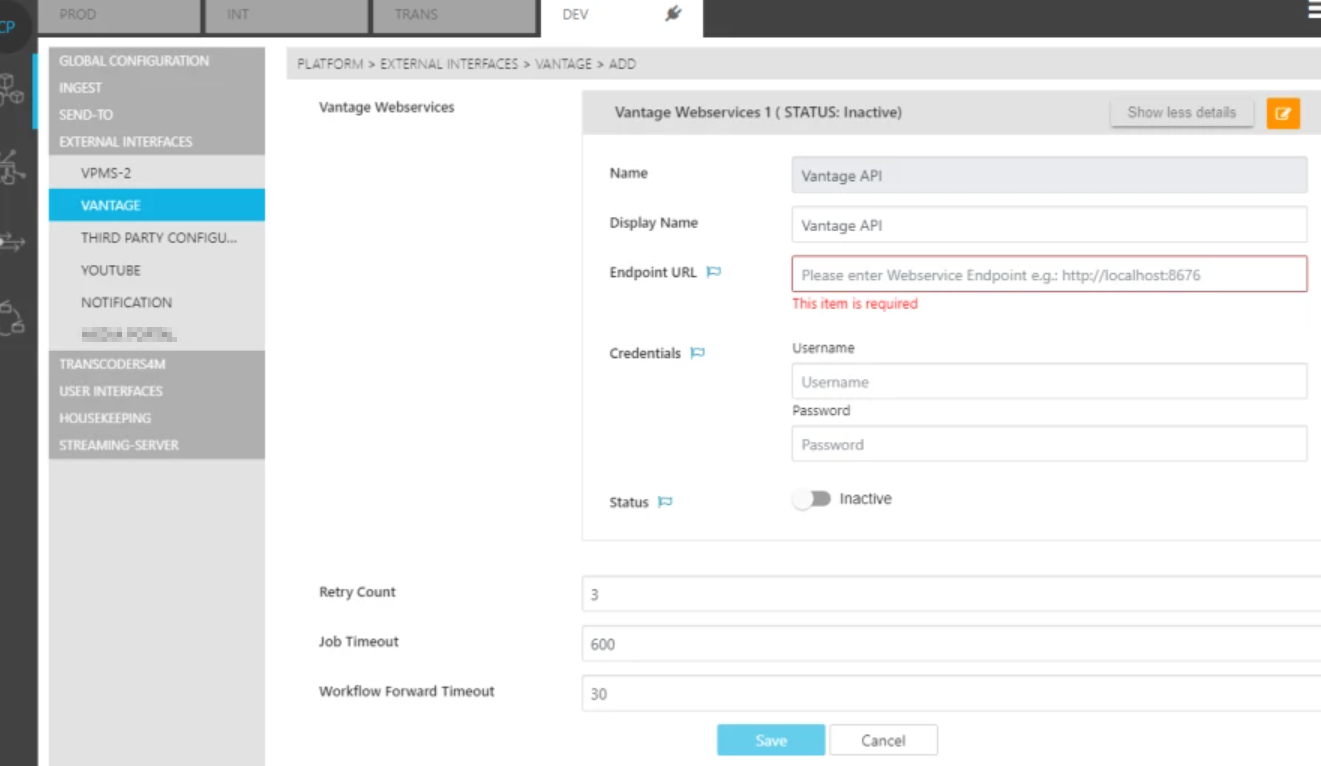Open the hamburger menu at top right
Image resolution: width=1321 pixels, height=766 pixels.
(x=1313, y=10)
